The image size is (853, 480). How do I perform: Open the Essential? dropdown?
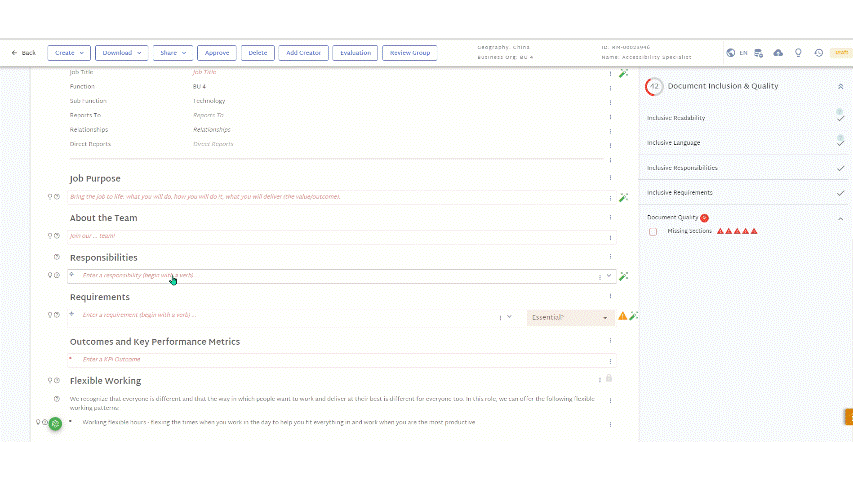coord(570,317)
